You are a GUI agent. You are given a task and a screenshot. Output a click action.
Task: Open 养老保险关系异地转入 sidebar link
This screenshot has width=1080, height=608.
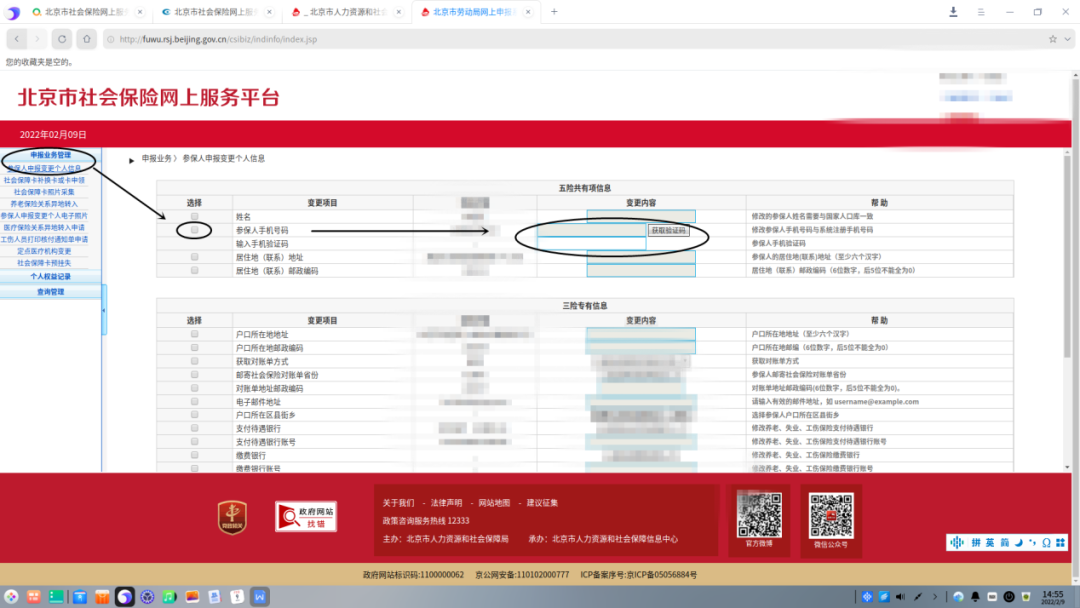click(x=44, y=204)
